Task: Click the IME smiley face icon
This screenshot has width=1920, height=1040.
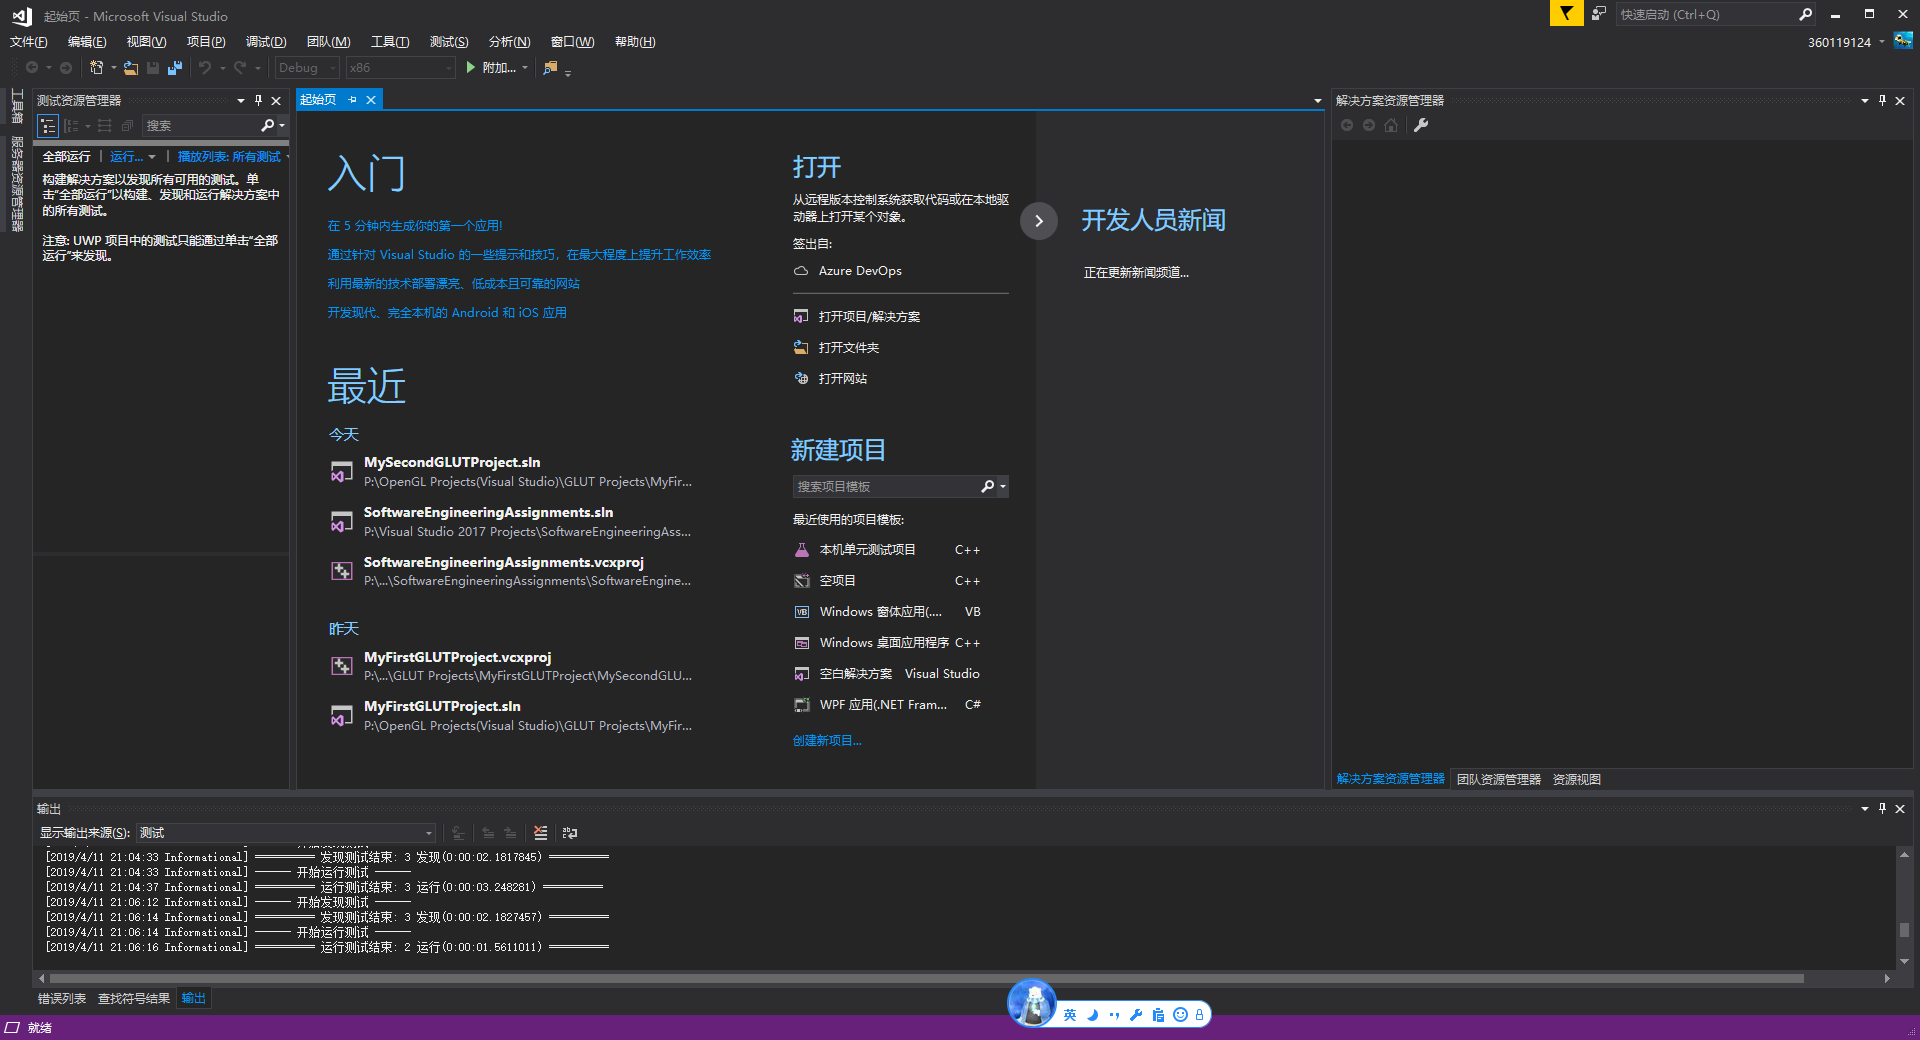Action: [x=1180, y=1015]
